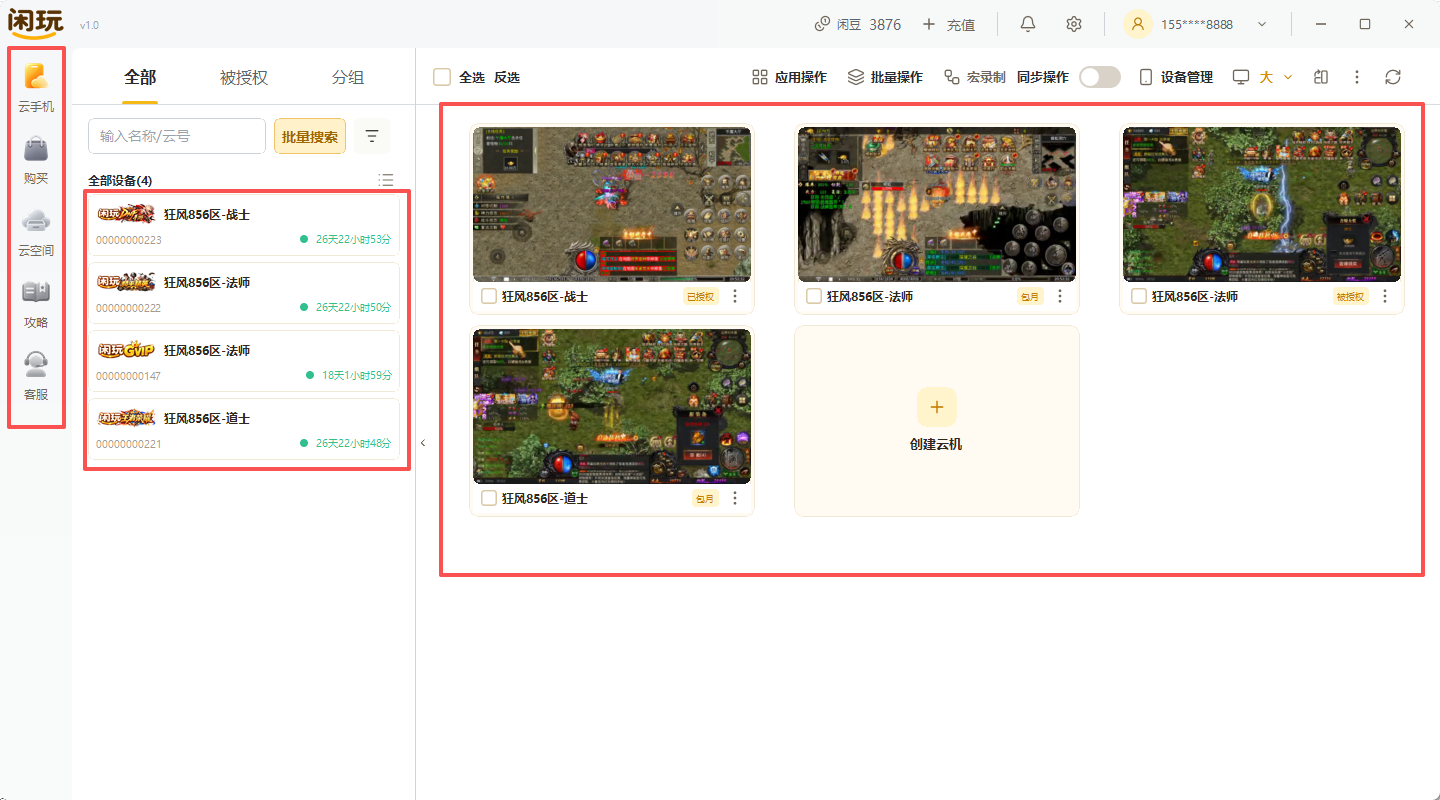Click the 闲玩 logo
The image size is (1440, 800).
pos(36,22)
